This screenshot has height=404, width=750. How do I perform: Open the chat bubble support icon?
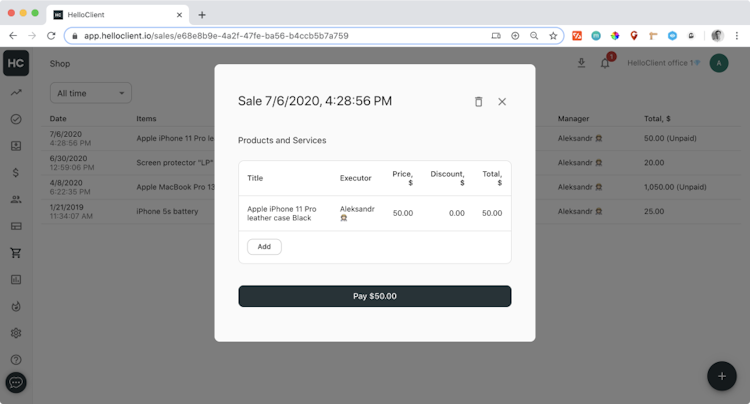coord(16,382)
